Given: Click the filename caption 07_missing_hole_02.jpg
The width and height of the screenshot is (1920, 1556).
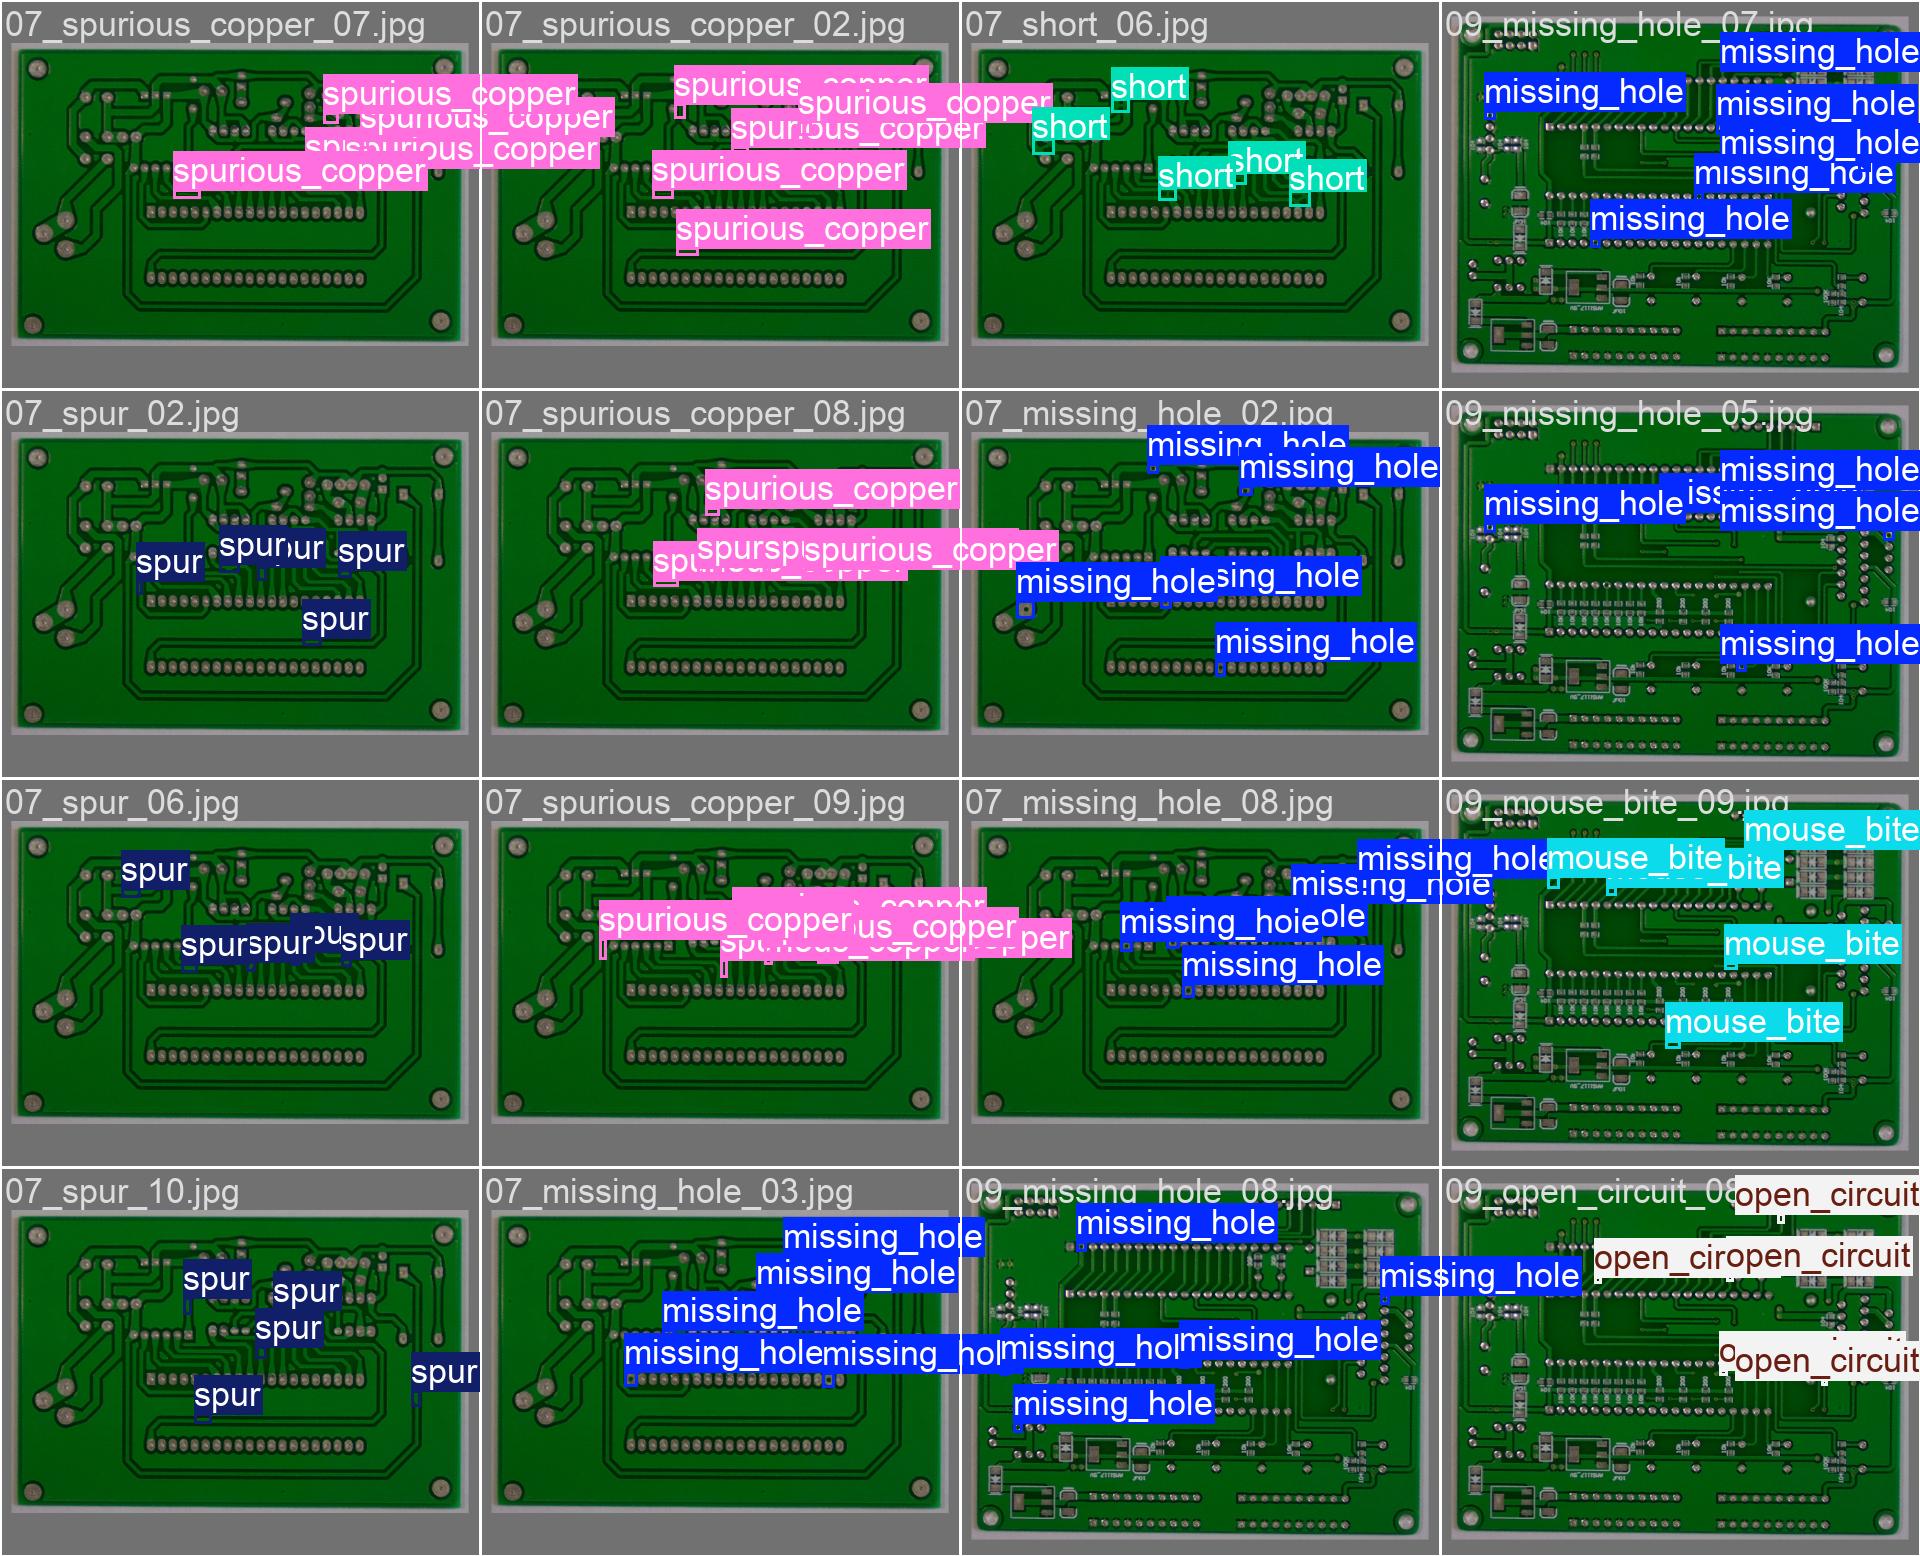Looking at the screenshot, I should [1148, 412].
